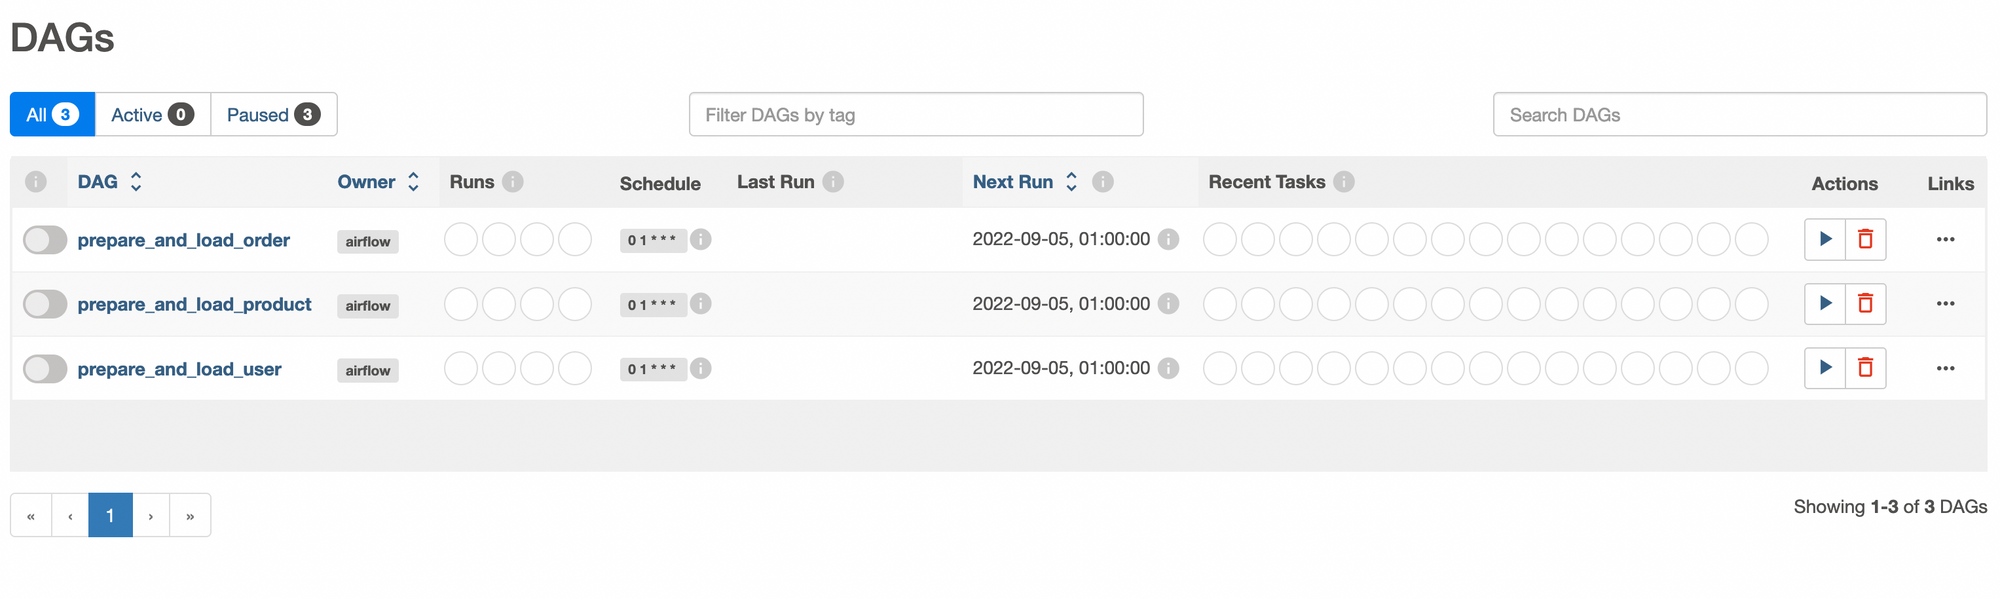Open links menu for prepare_and_load_order
This screenshot has width=2000, height=599.
click(x=1945, y=239)
